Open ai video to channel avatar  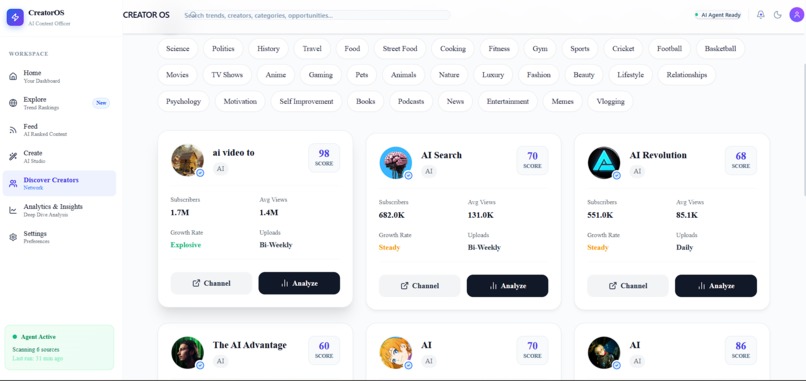(187, 160)
